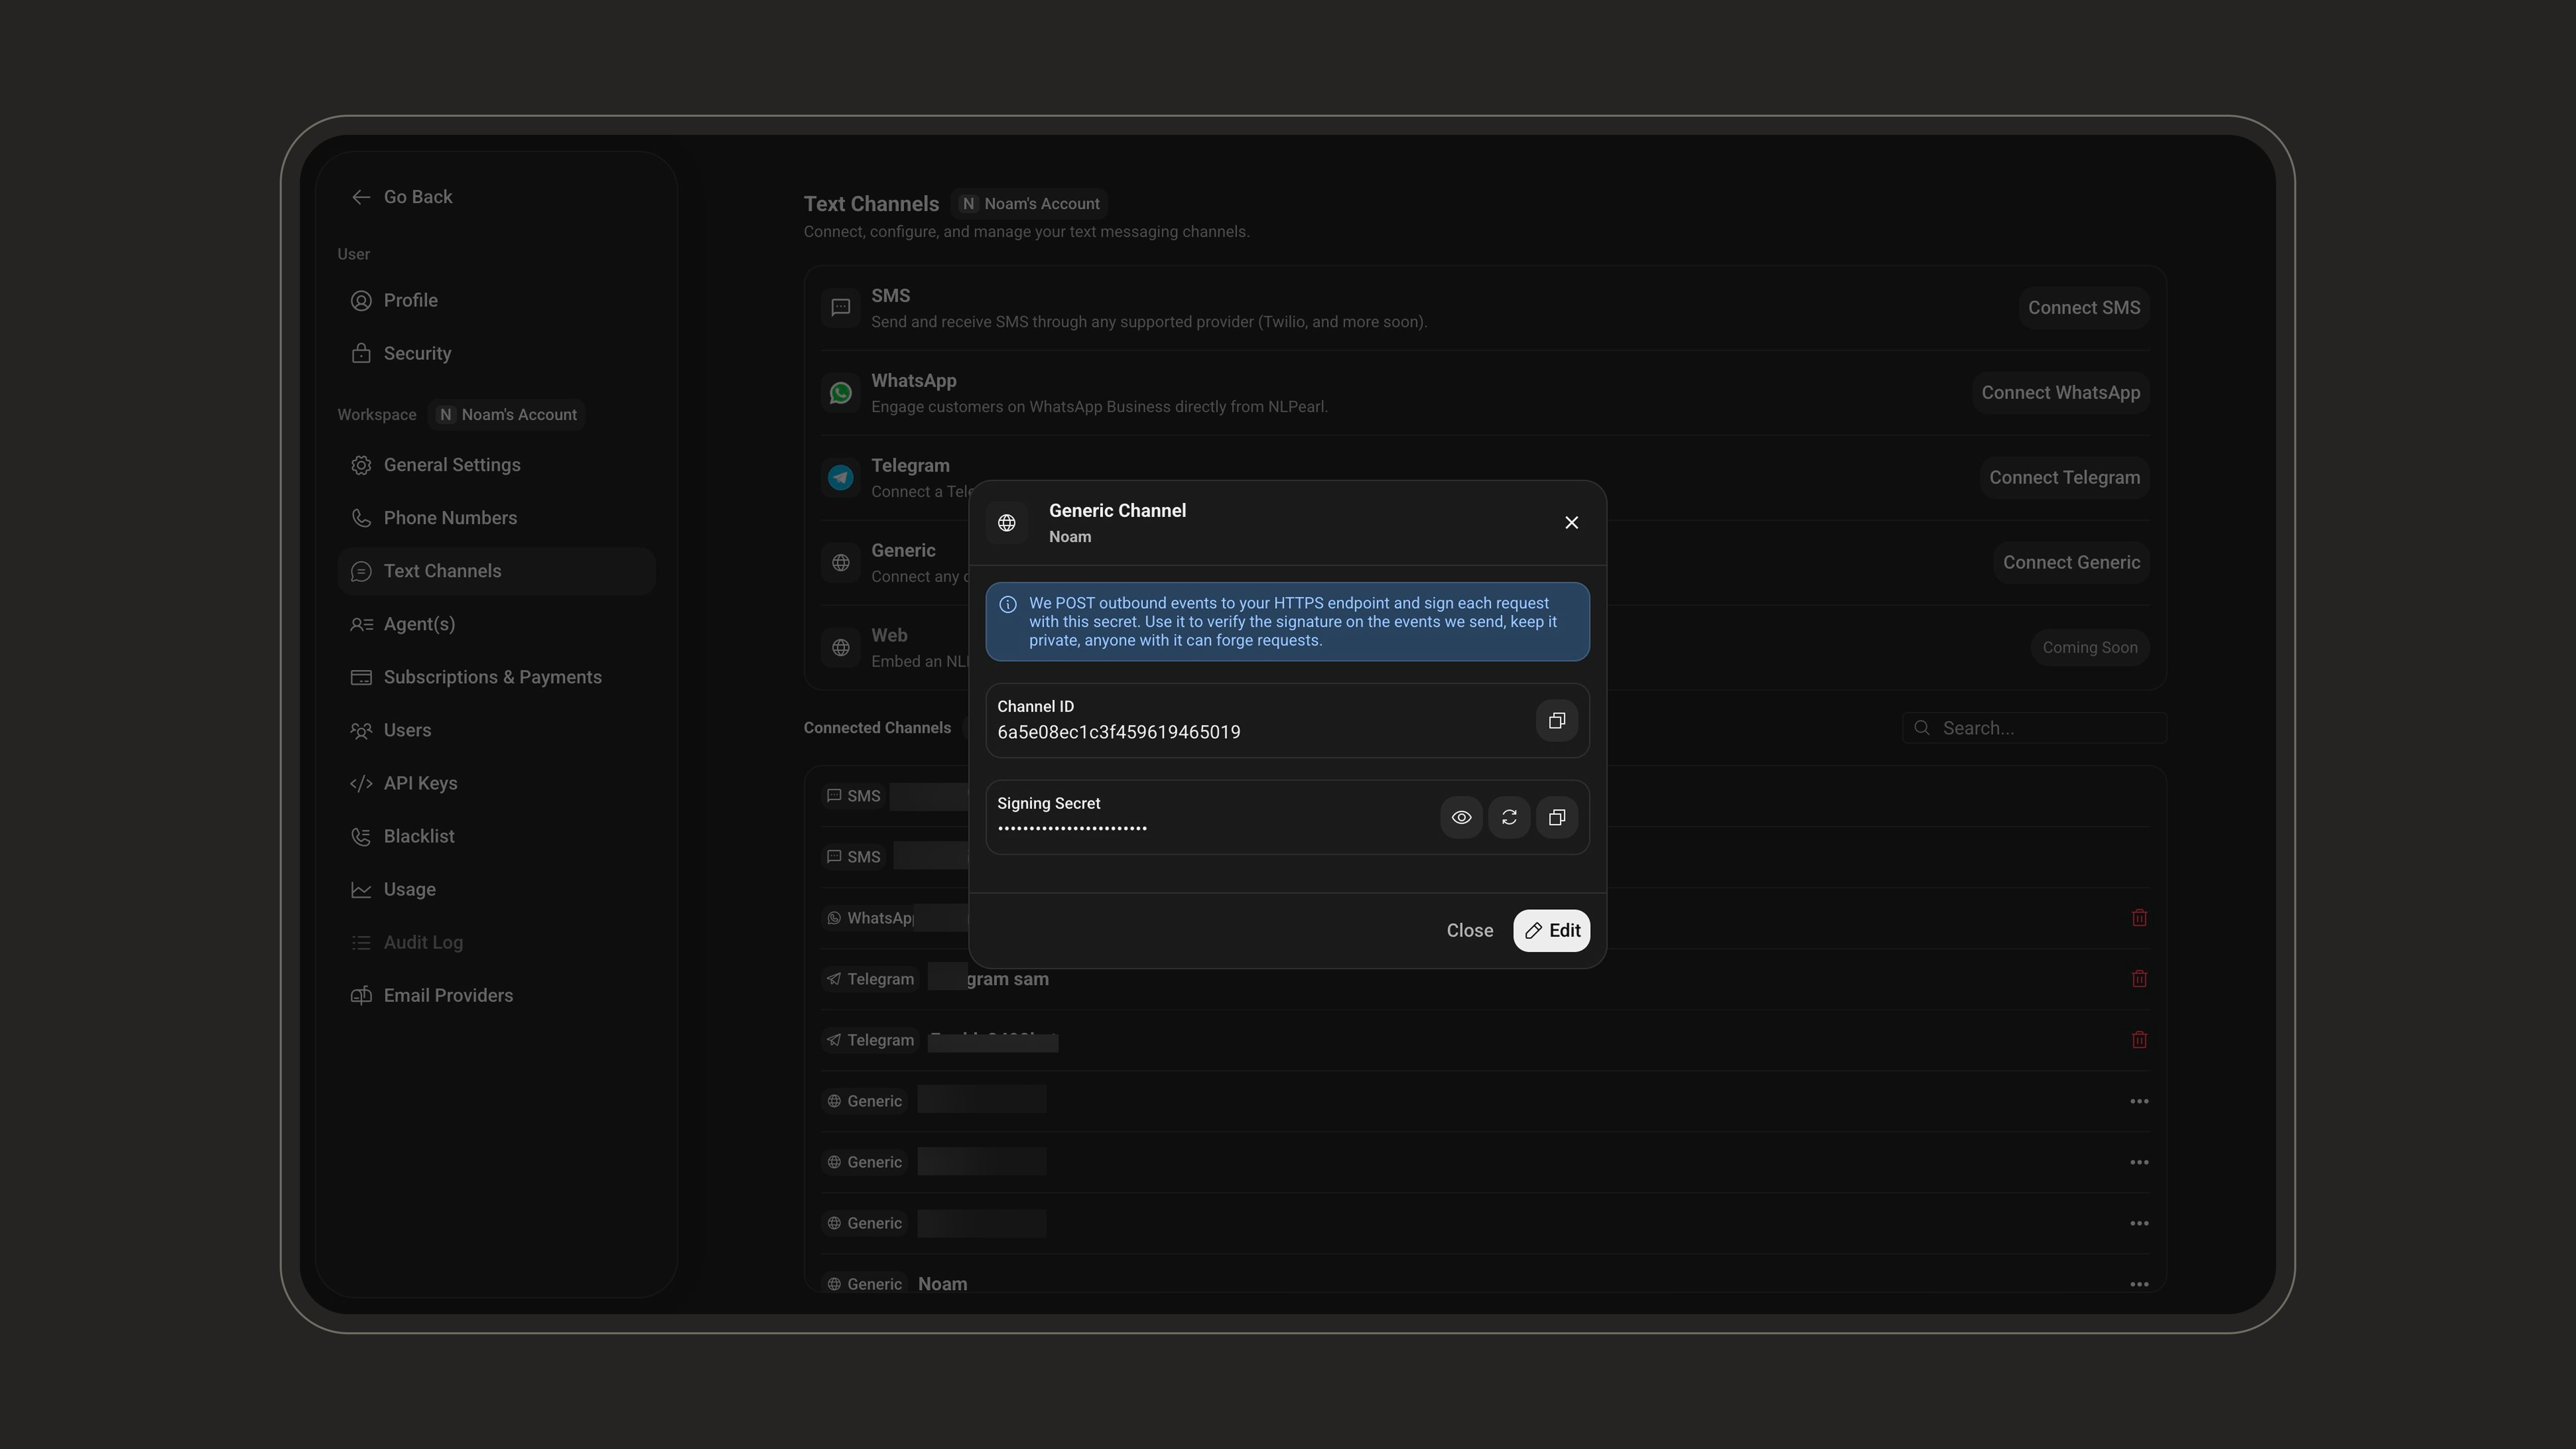The image size is (2576, 1449).
Task: Go Back using the arrow link
Action: (402, 197)
